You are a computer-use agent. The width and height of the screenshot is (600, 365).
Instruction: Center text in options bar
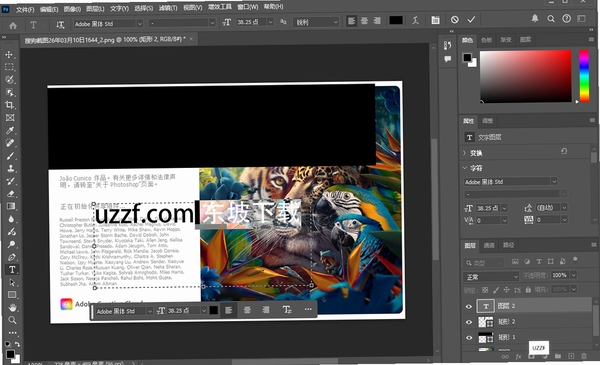tap(364, 21)
